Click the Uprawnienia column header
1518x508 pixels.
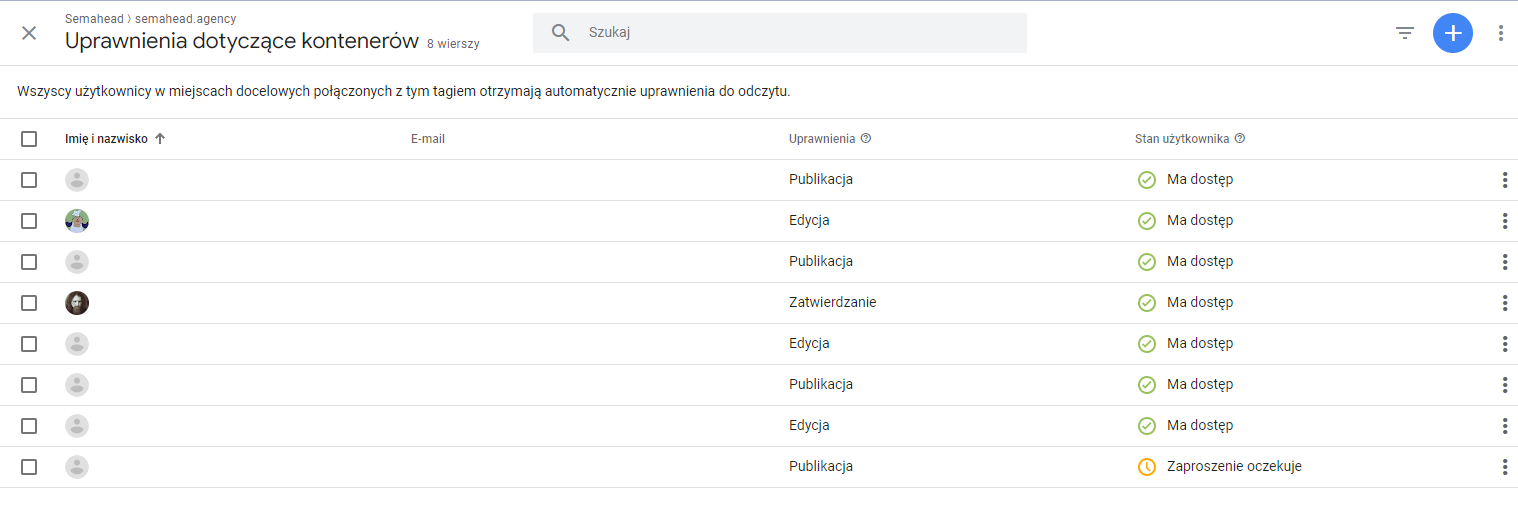(x=821, y=139)
